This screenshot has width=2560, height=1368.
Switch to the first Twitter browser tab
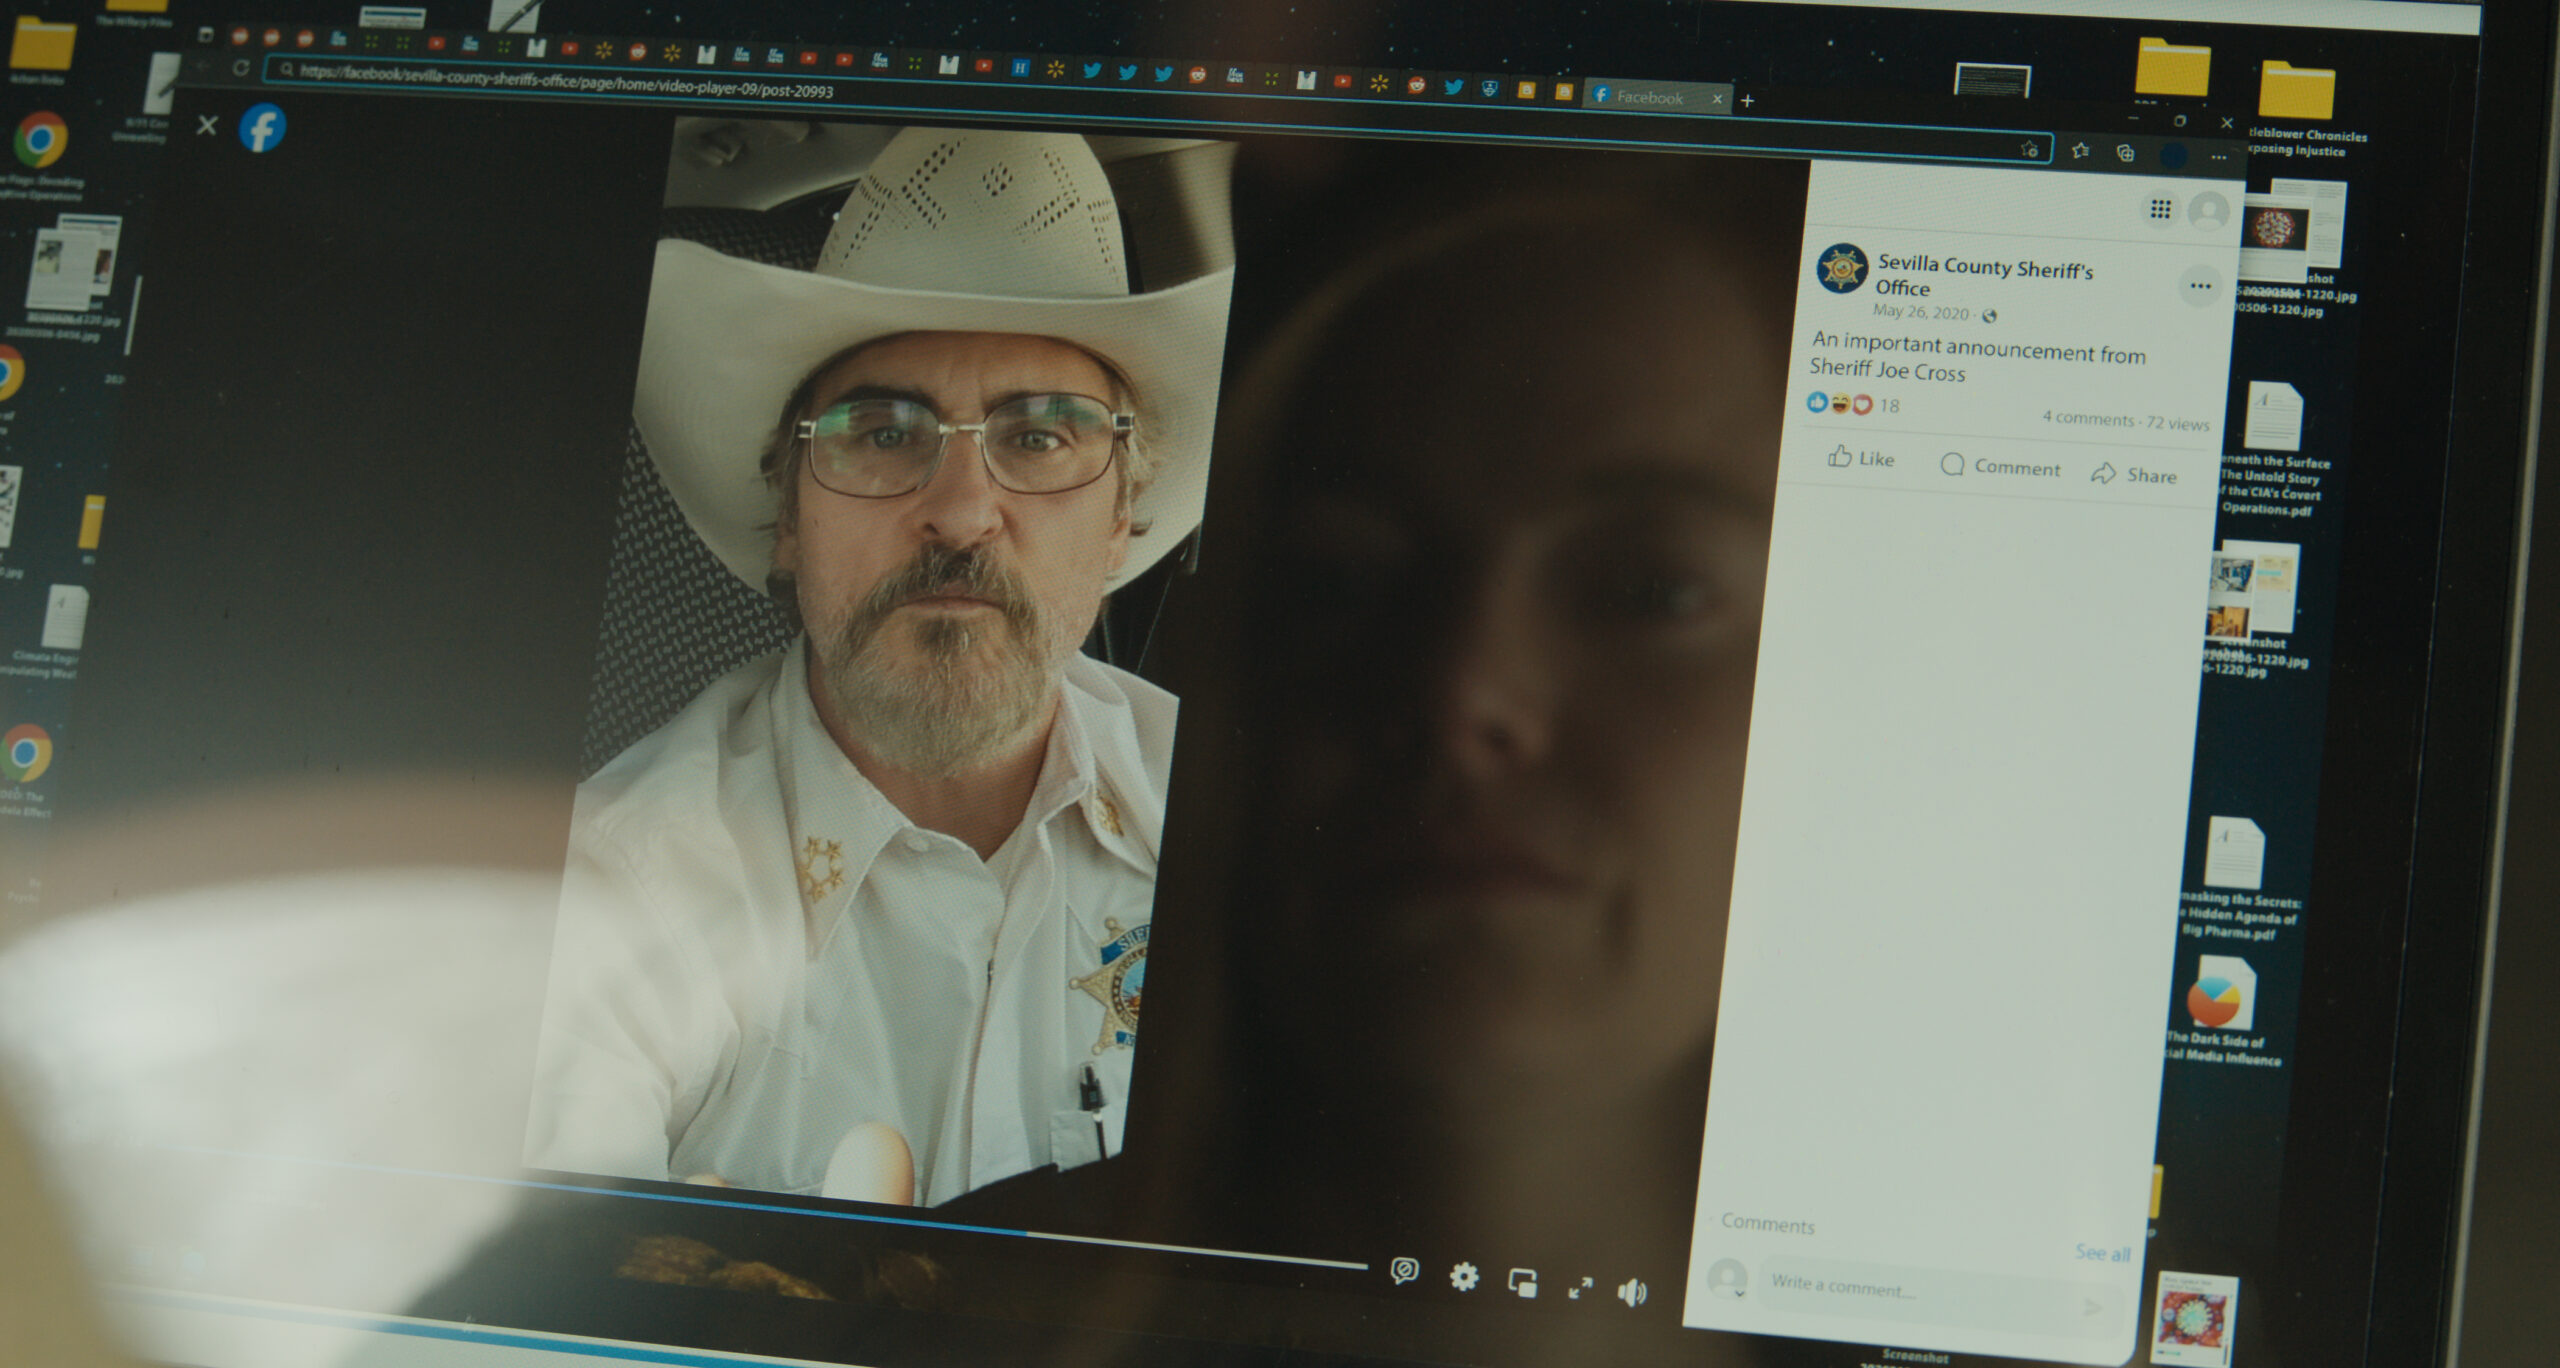click(x=1092, y=70)
